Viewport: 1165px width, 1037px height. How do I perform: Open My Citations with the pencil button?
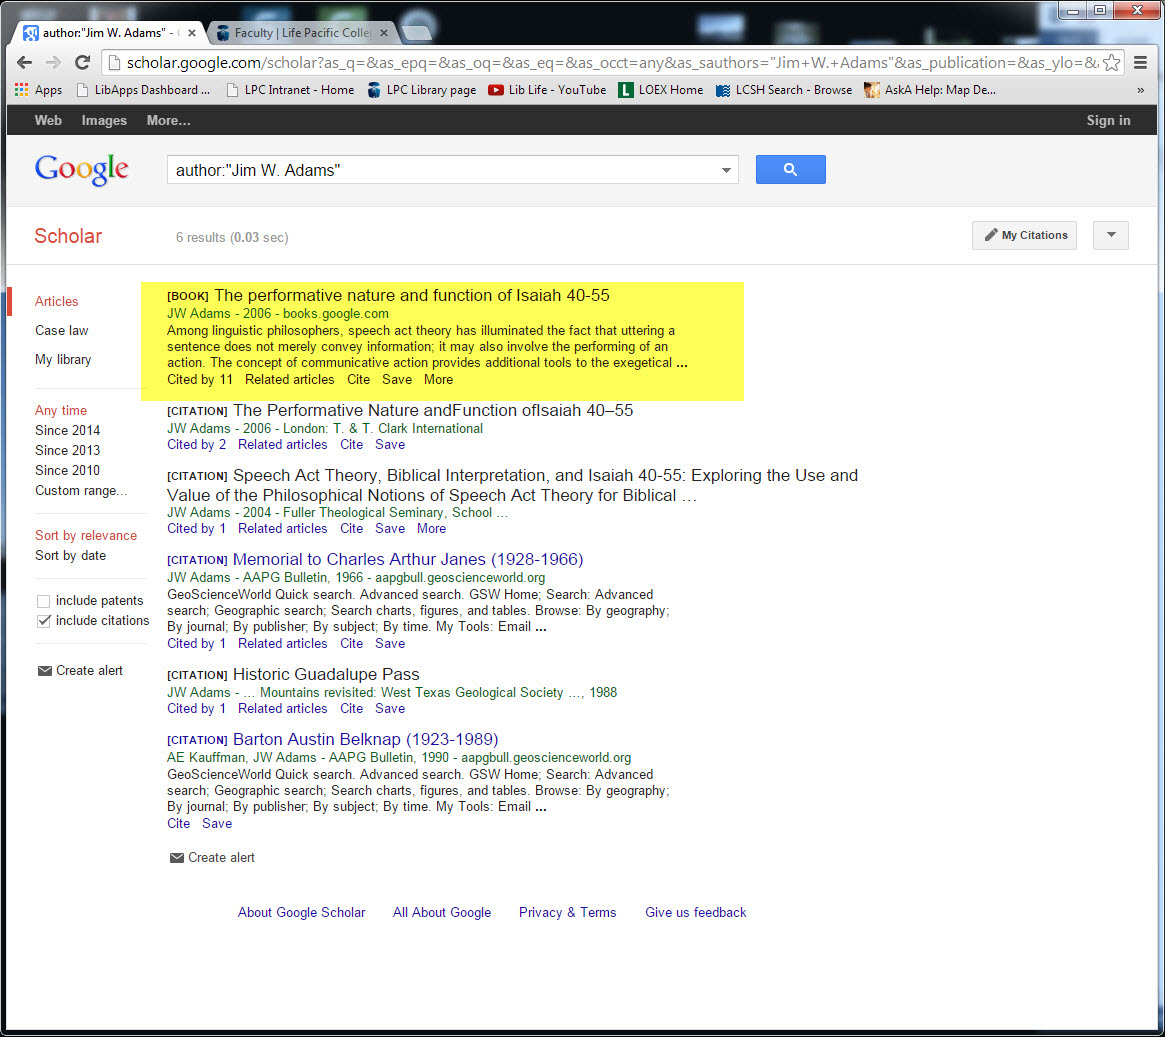(x=1024, y=235)
